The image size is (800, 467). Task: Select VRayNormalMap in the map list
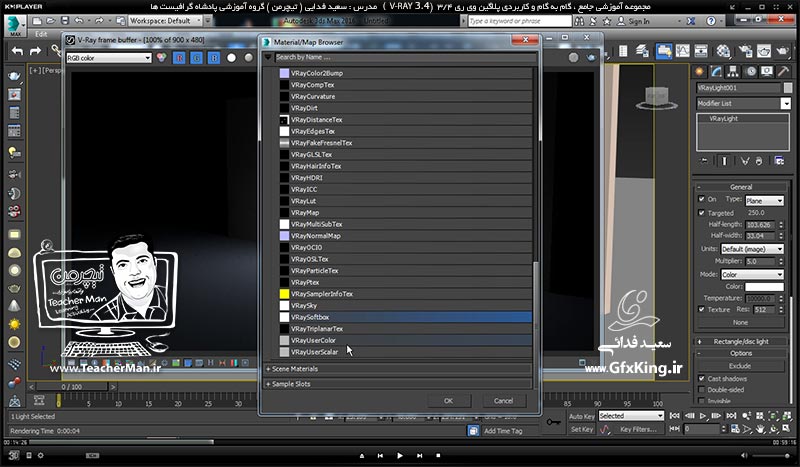(405, 236)
